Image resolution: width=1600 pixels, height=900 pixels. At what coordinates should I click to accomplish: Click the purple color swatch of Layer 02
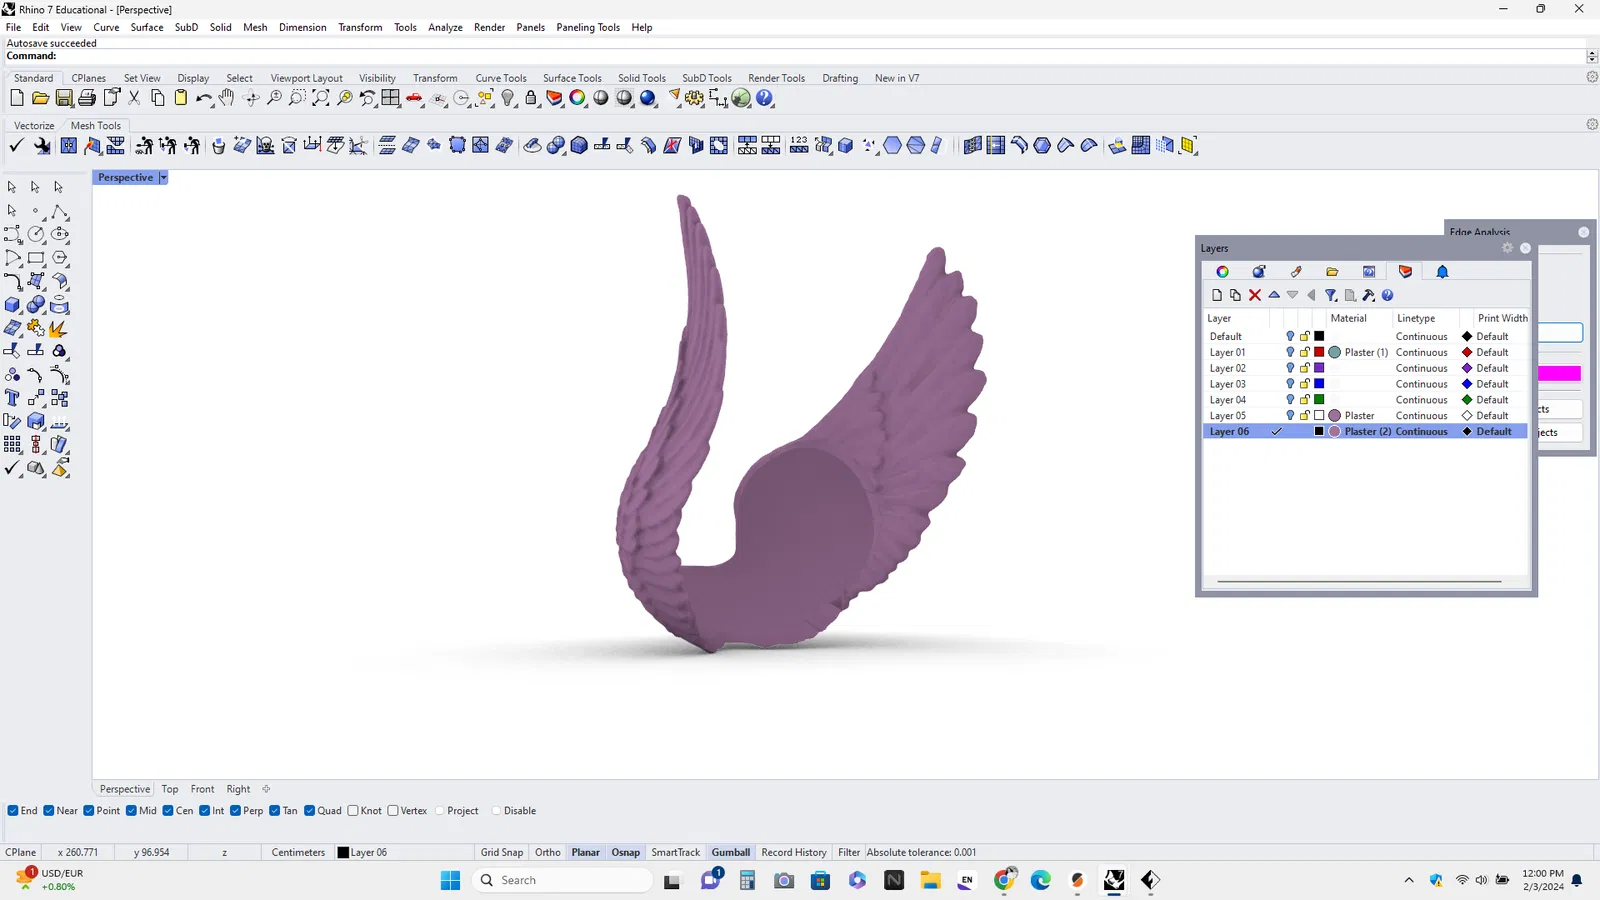(1319, 368)
